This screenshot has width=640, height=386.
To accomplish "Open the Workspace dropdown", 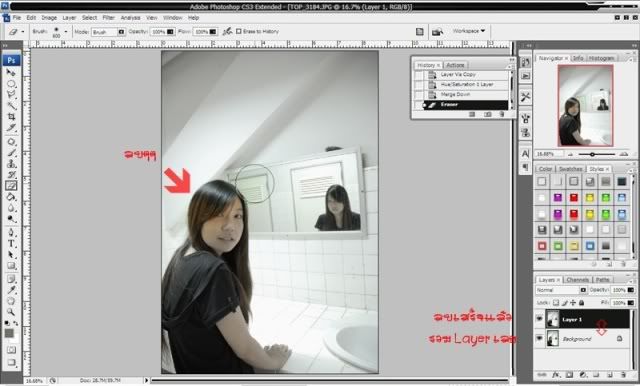I will tap(469, 31).
